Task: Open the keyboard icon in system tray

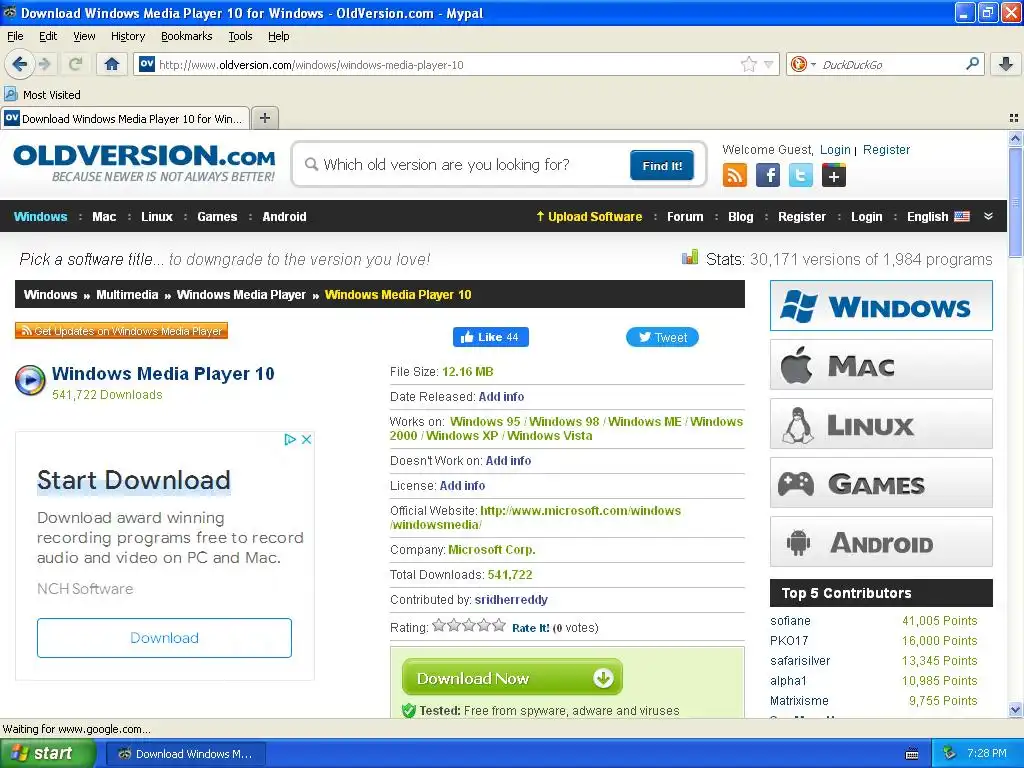Action: (912, 754)
